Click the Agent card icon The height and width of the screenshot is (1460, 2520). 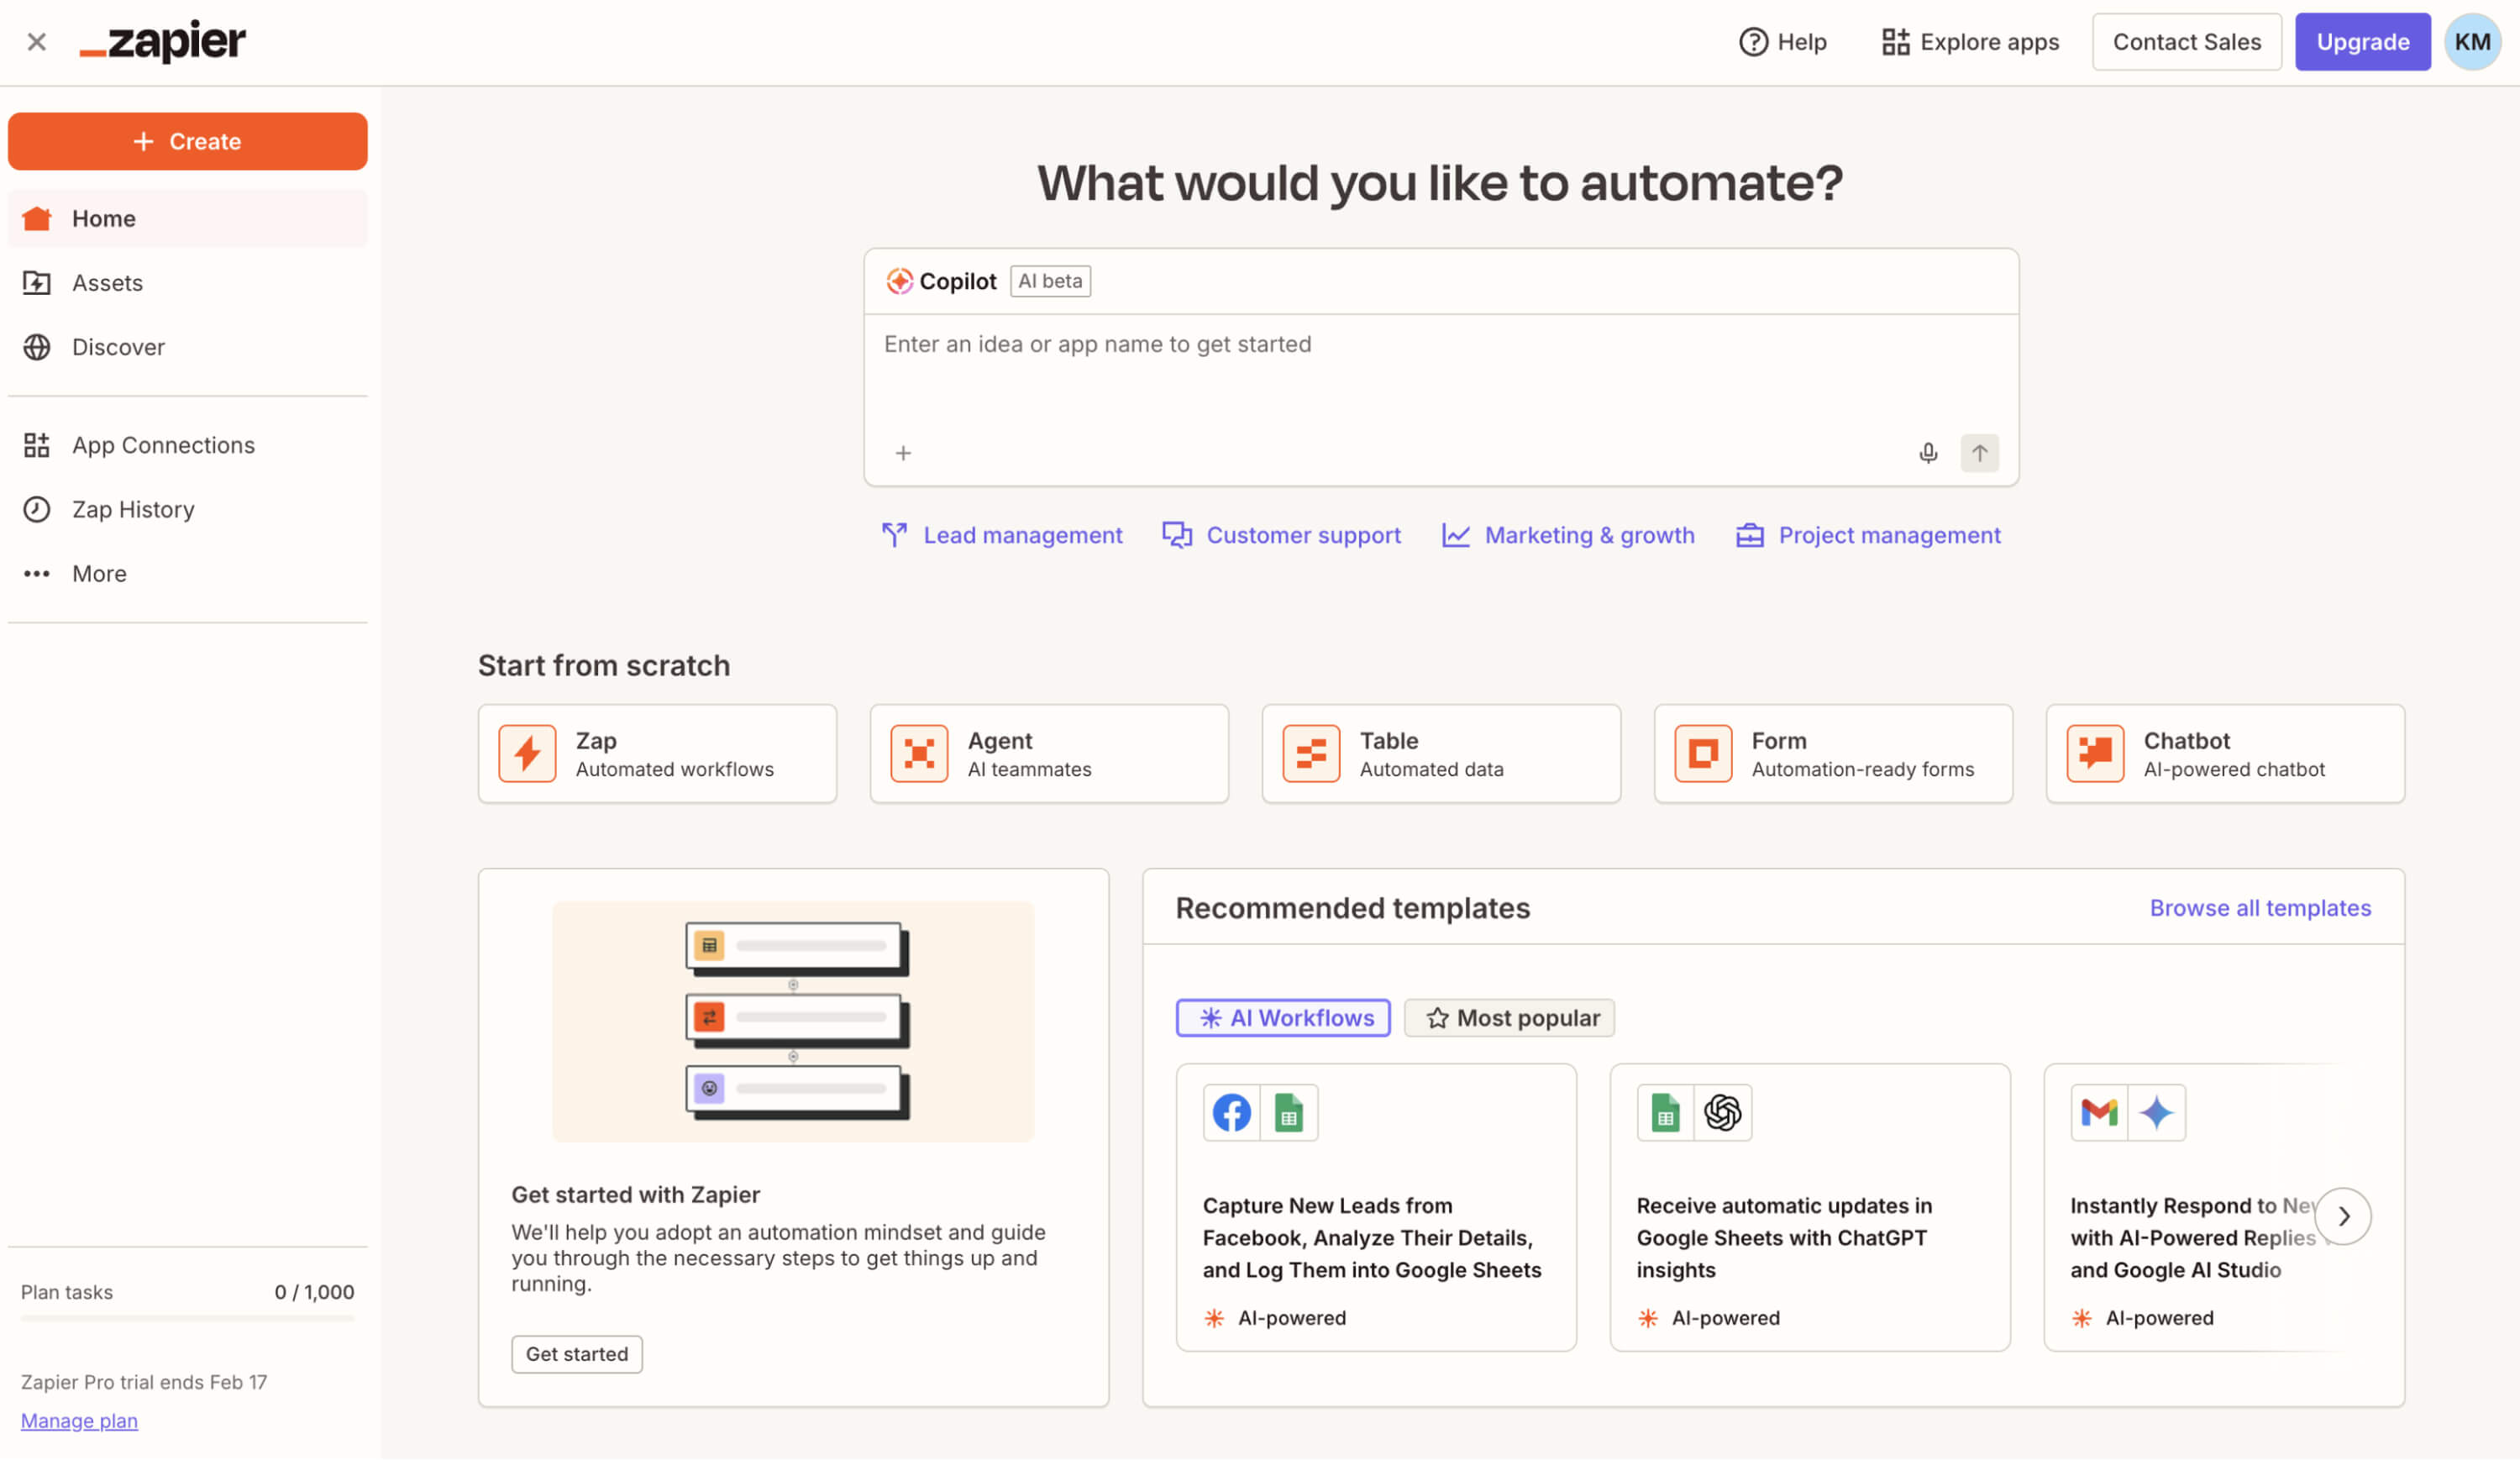pos(919,754)
